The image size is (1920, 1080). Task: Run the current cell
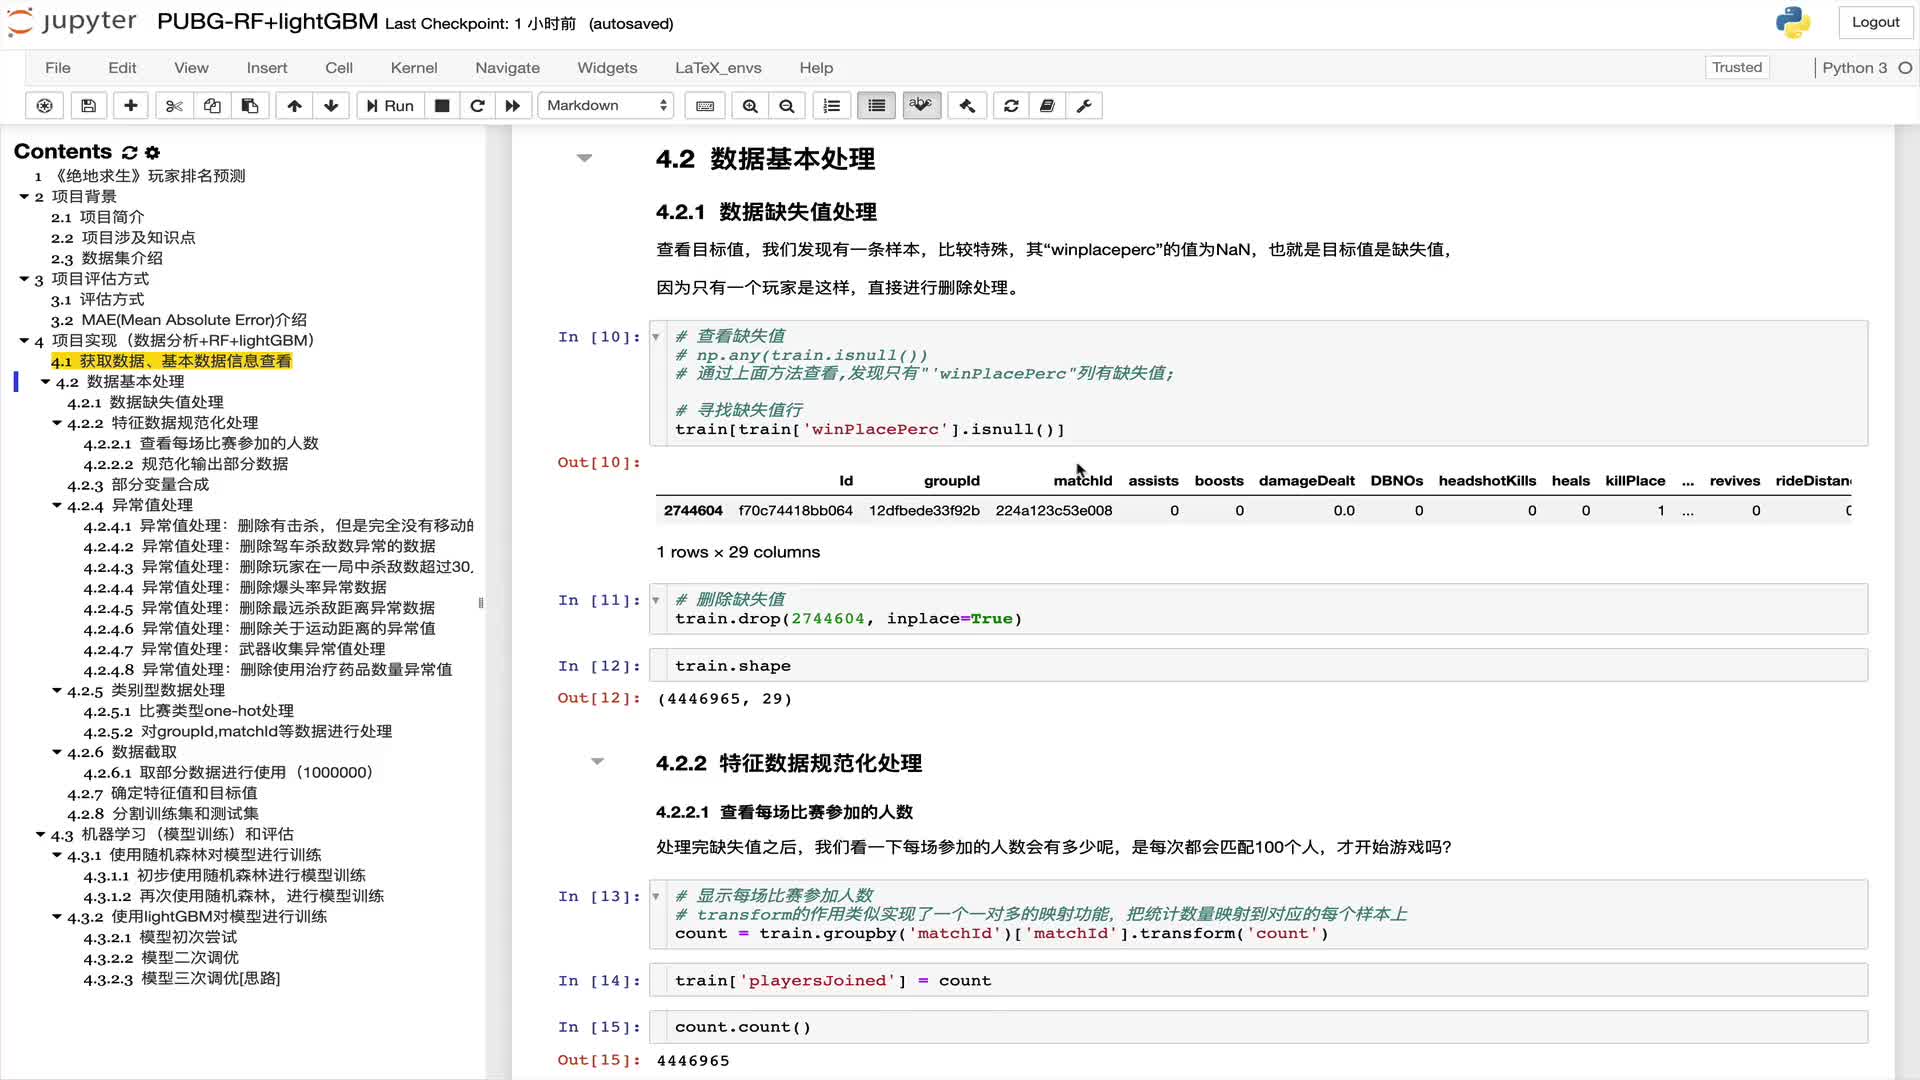click(390, 106)
